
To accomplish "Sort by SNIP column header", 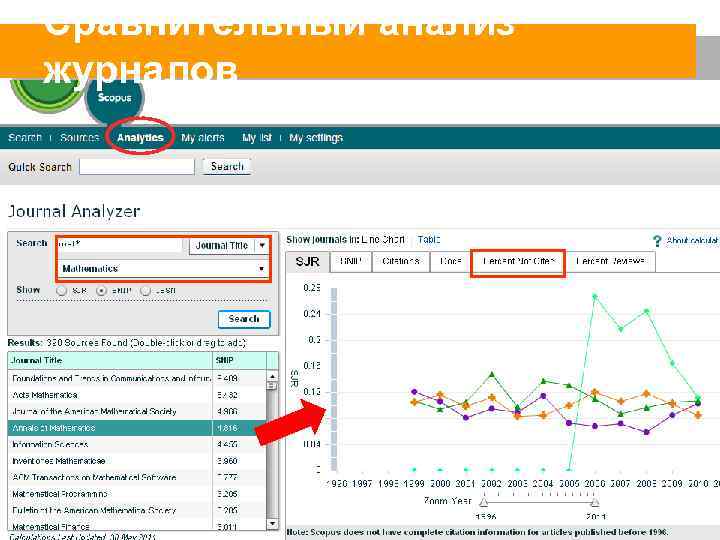I will [x=239, y=360].
